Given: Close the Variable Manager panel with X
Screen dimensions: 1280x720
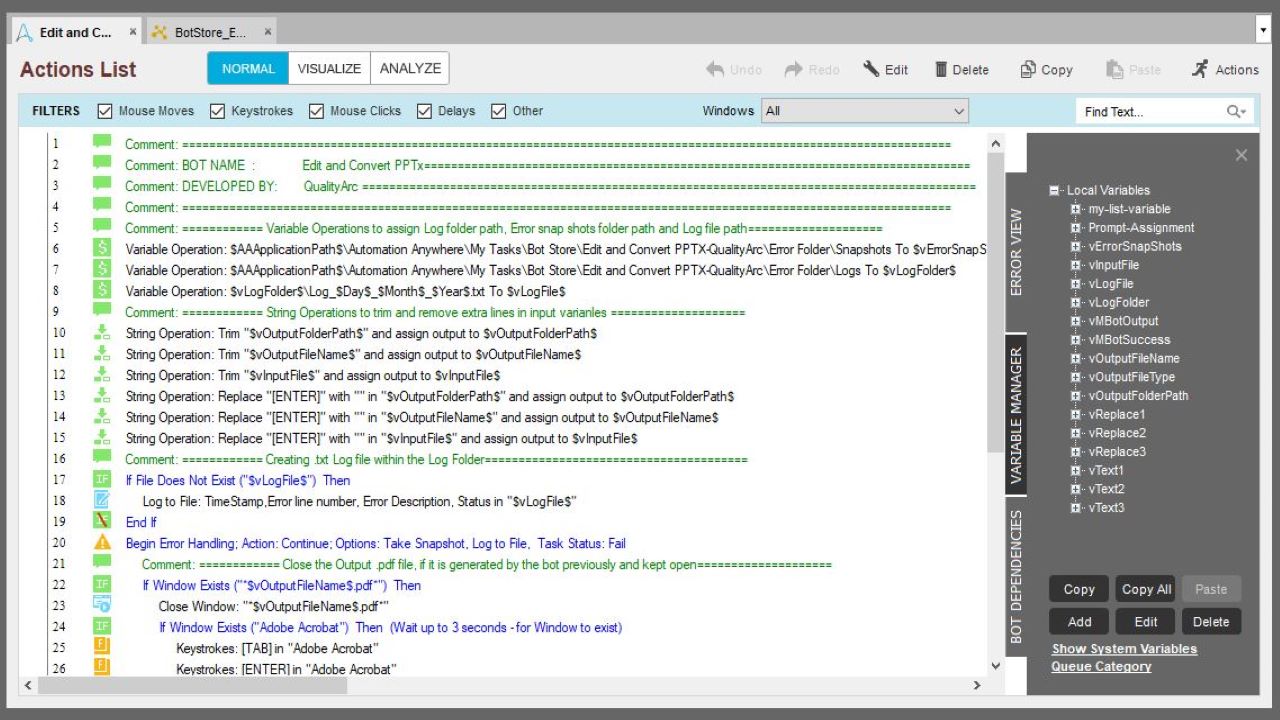Looking at the screenshot, I should pos(1241,155).
